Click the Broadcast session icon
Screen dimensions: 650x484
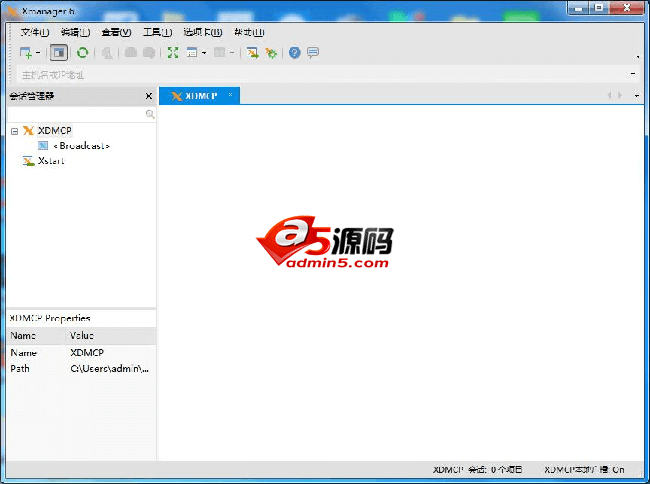coord(43,146)
